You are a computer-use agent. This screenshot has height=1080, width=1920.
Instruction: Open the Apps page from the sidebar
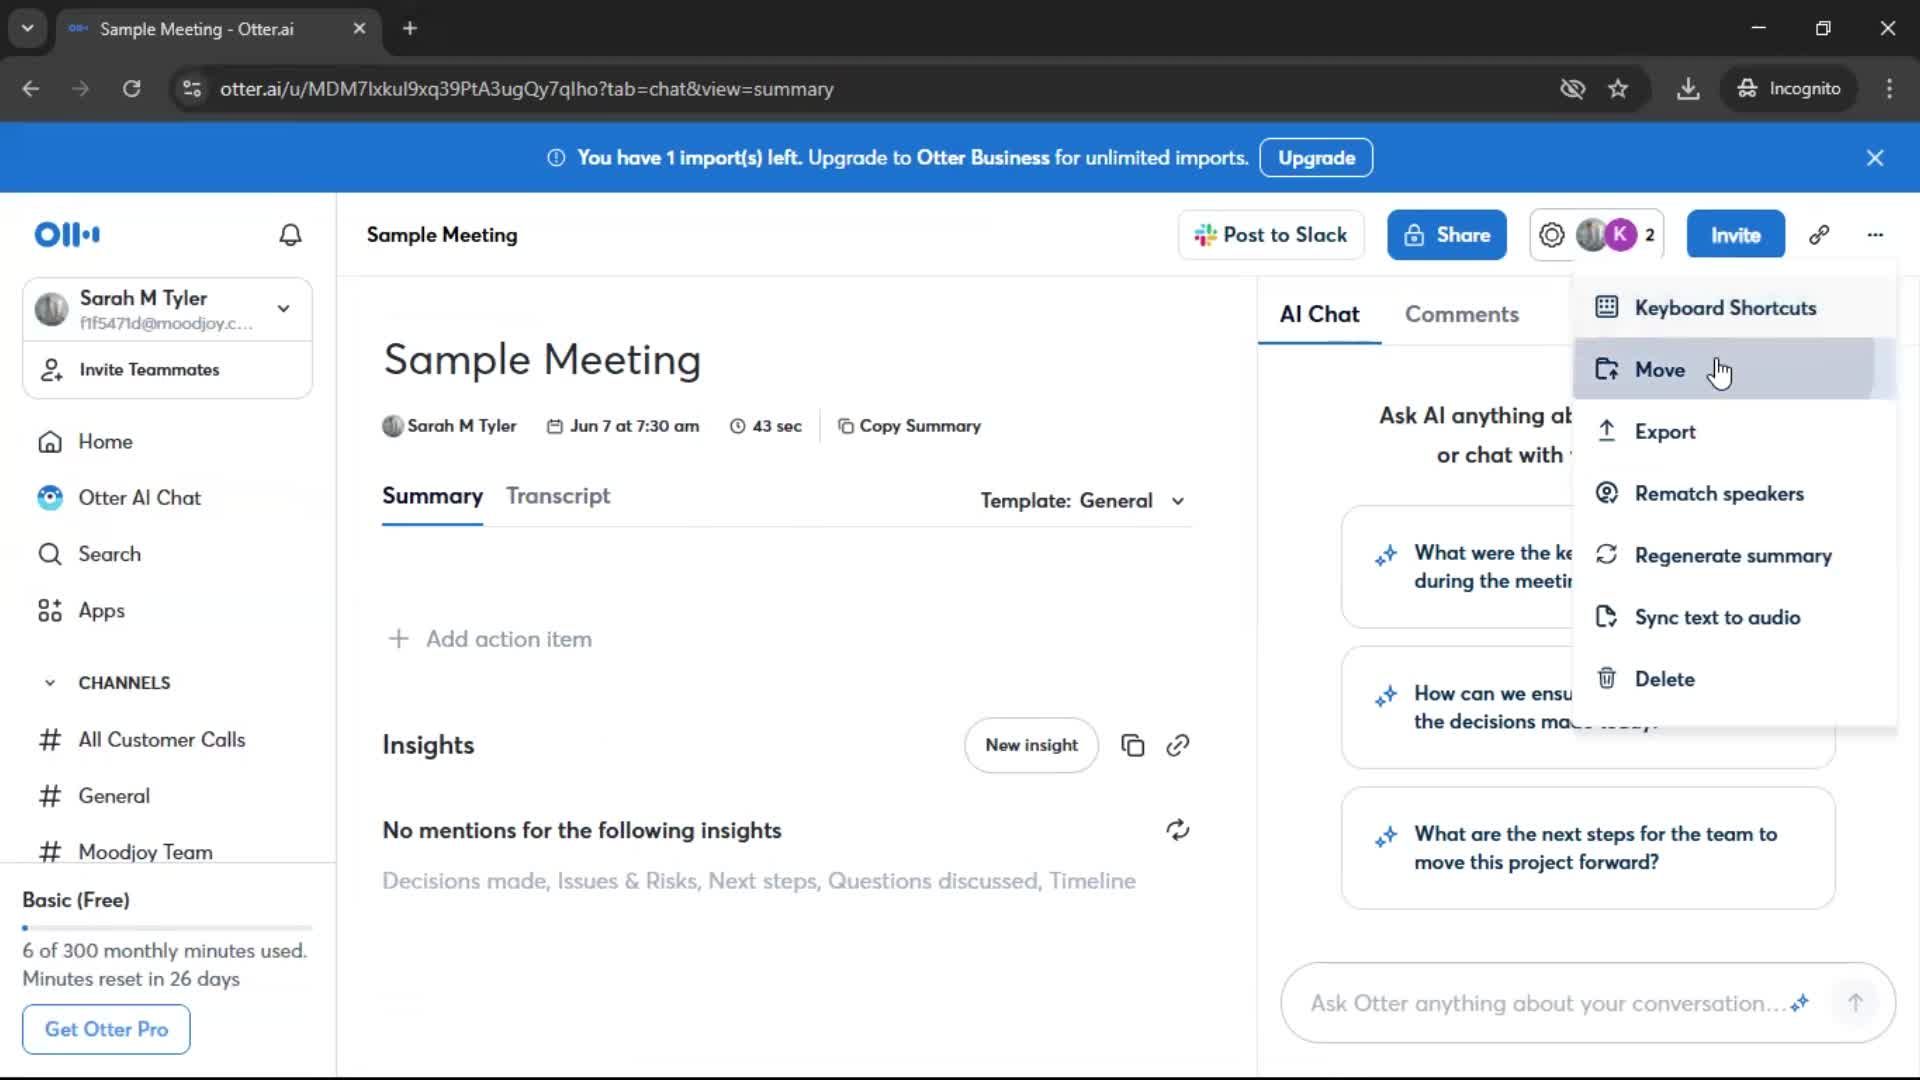point(101,611)
